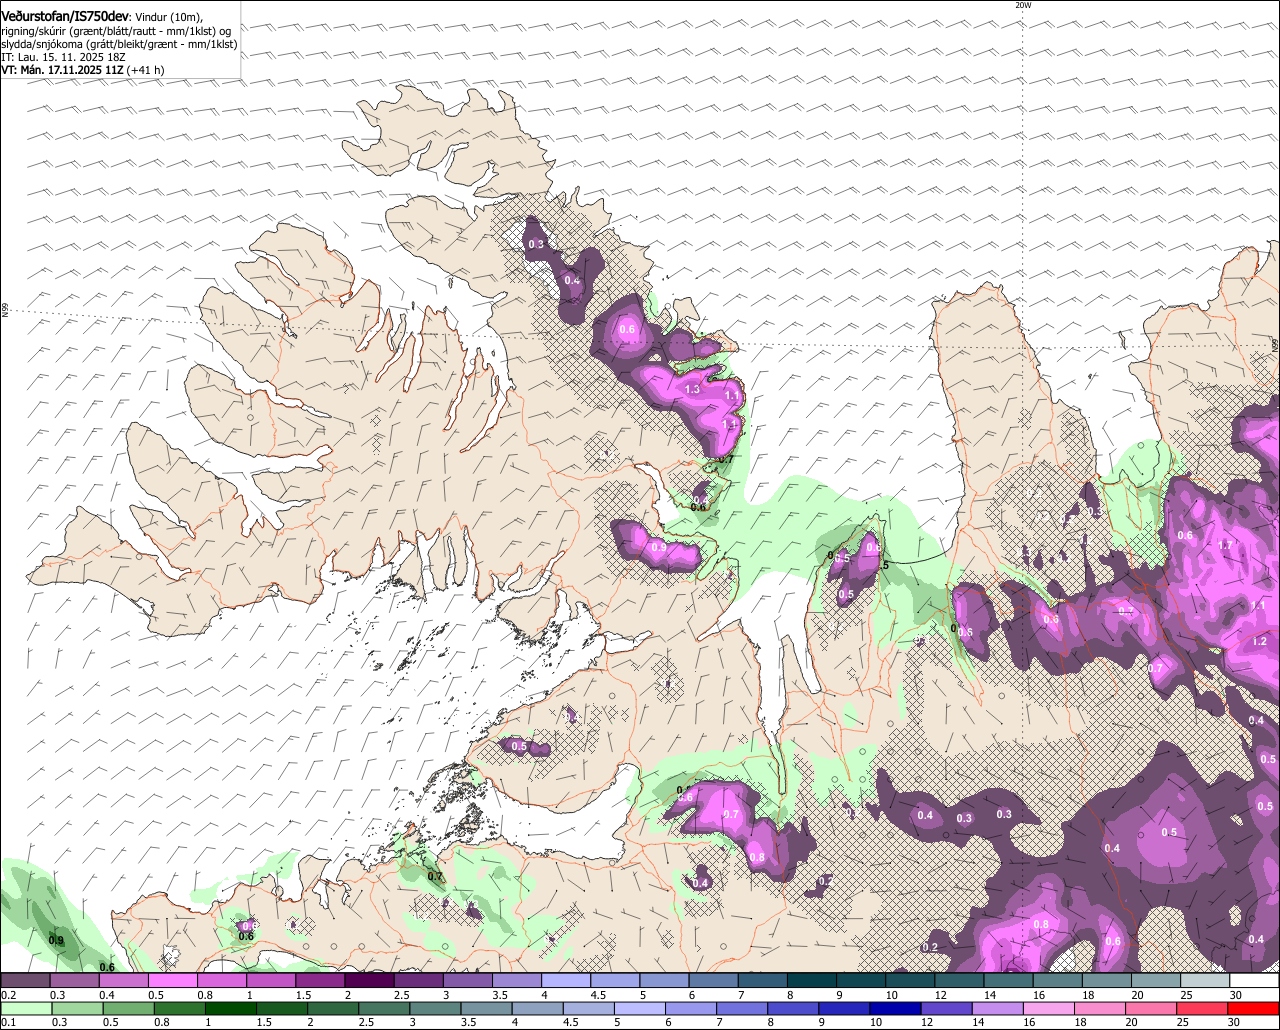Click the 'IT: Lau. 15. 11. 2025 18Z' line
The width and height of the screenshot is (1280, 1030).
coord(63,57)
